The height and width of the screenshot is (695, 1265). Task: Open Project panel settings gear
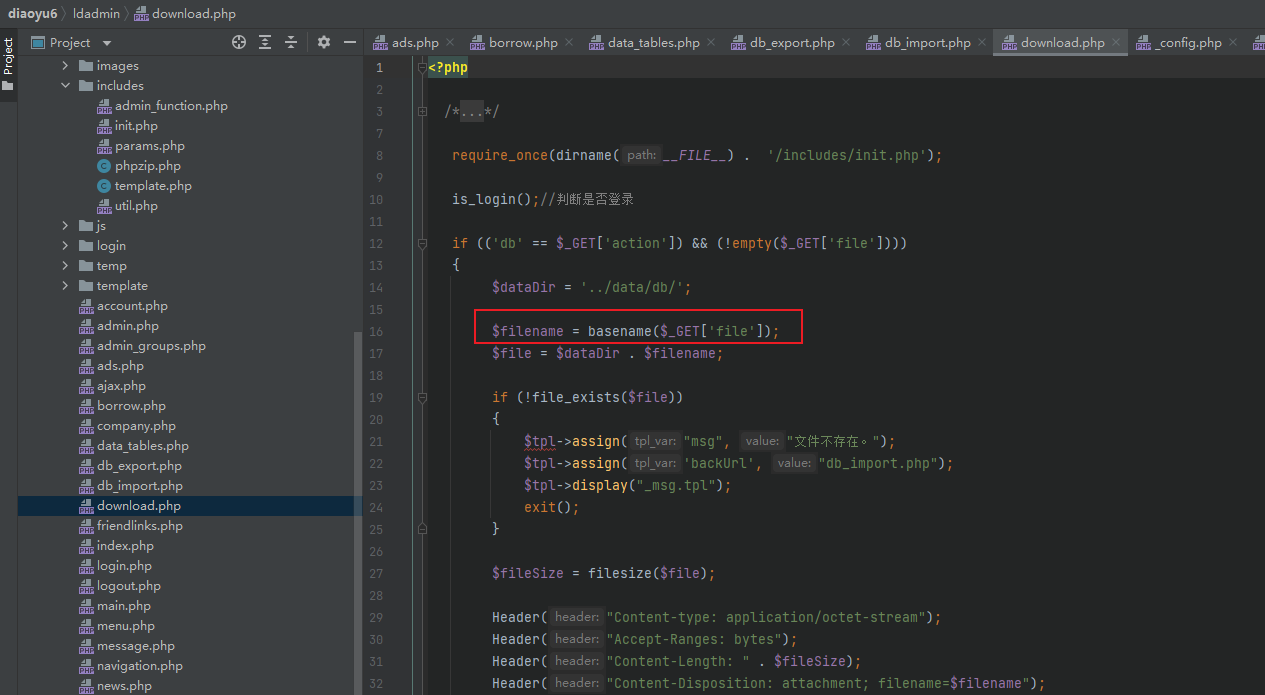(324, 42)
